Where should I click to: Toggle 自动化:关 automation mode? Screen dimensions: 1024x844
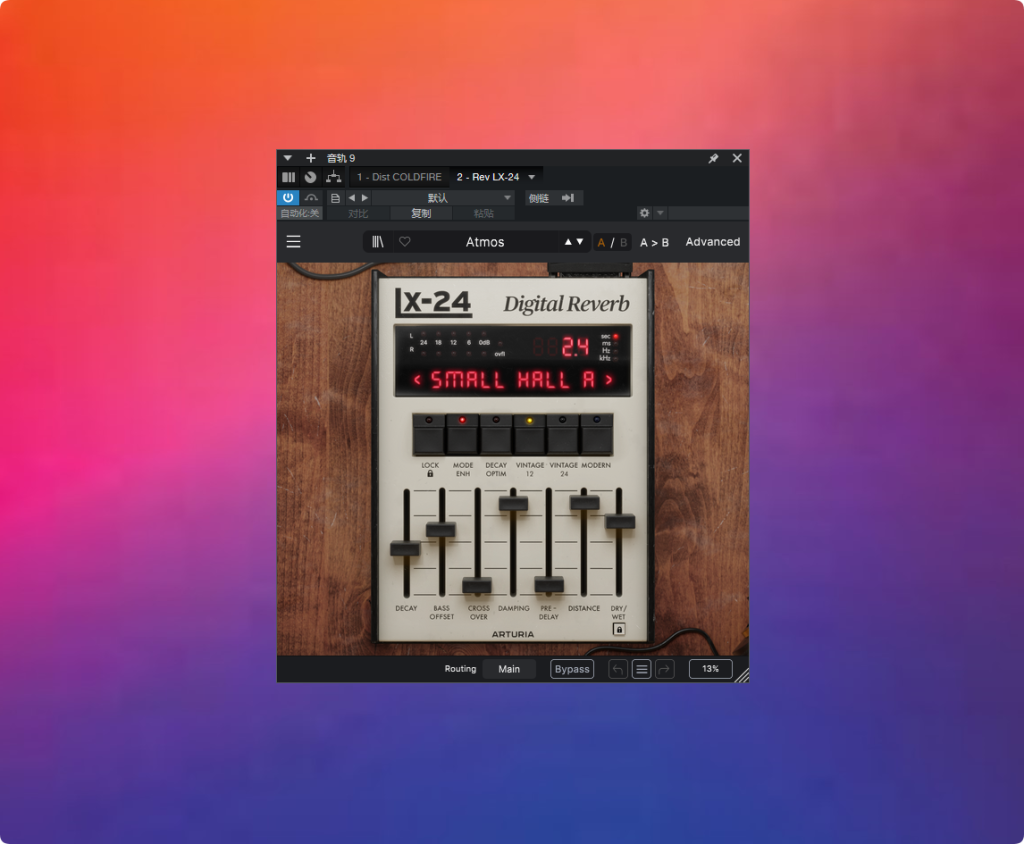tap(300, 214)
